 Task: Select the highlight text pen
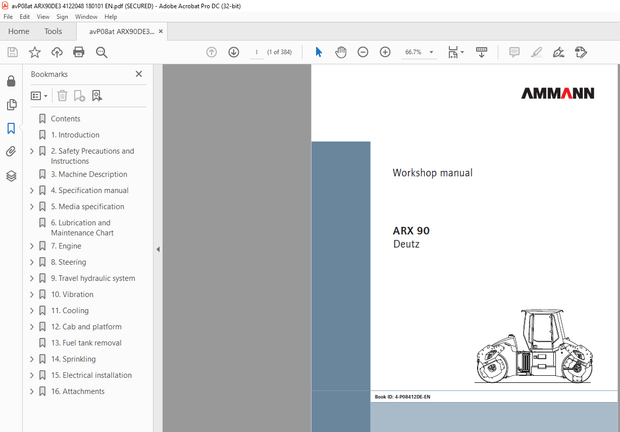(536, 52)
